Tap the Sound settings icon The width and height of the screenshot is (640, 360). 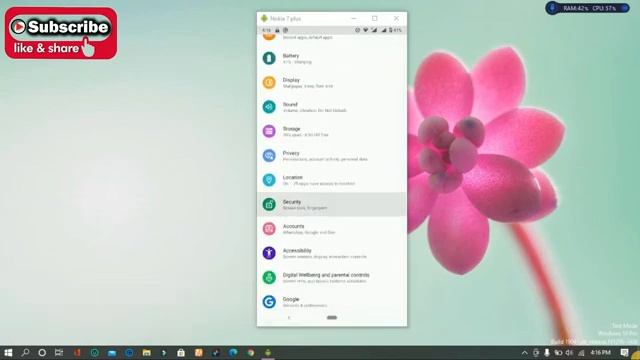click(x=269, y=107)
